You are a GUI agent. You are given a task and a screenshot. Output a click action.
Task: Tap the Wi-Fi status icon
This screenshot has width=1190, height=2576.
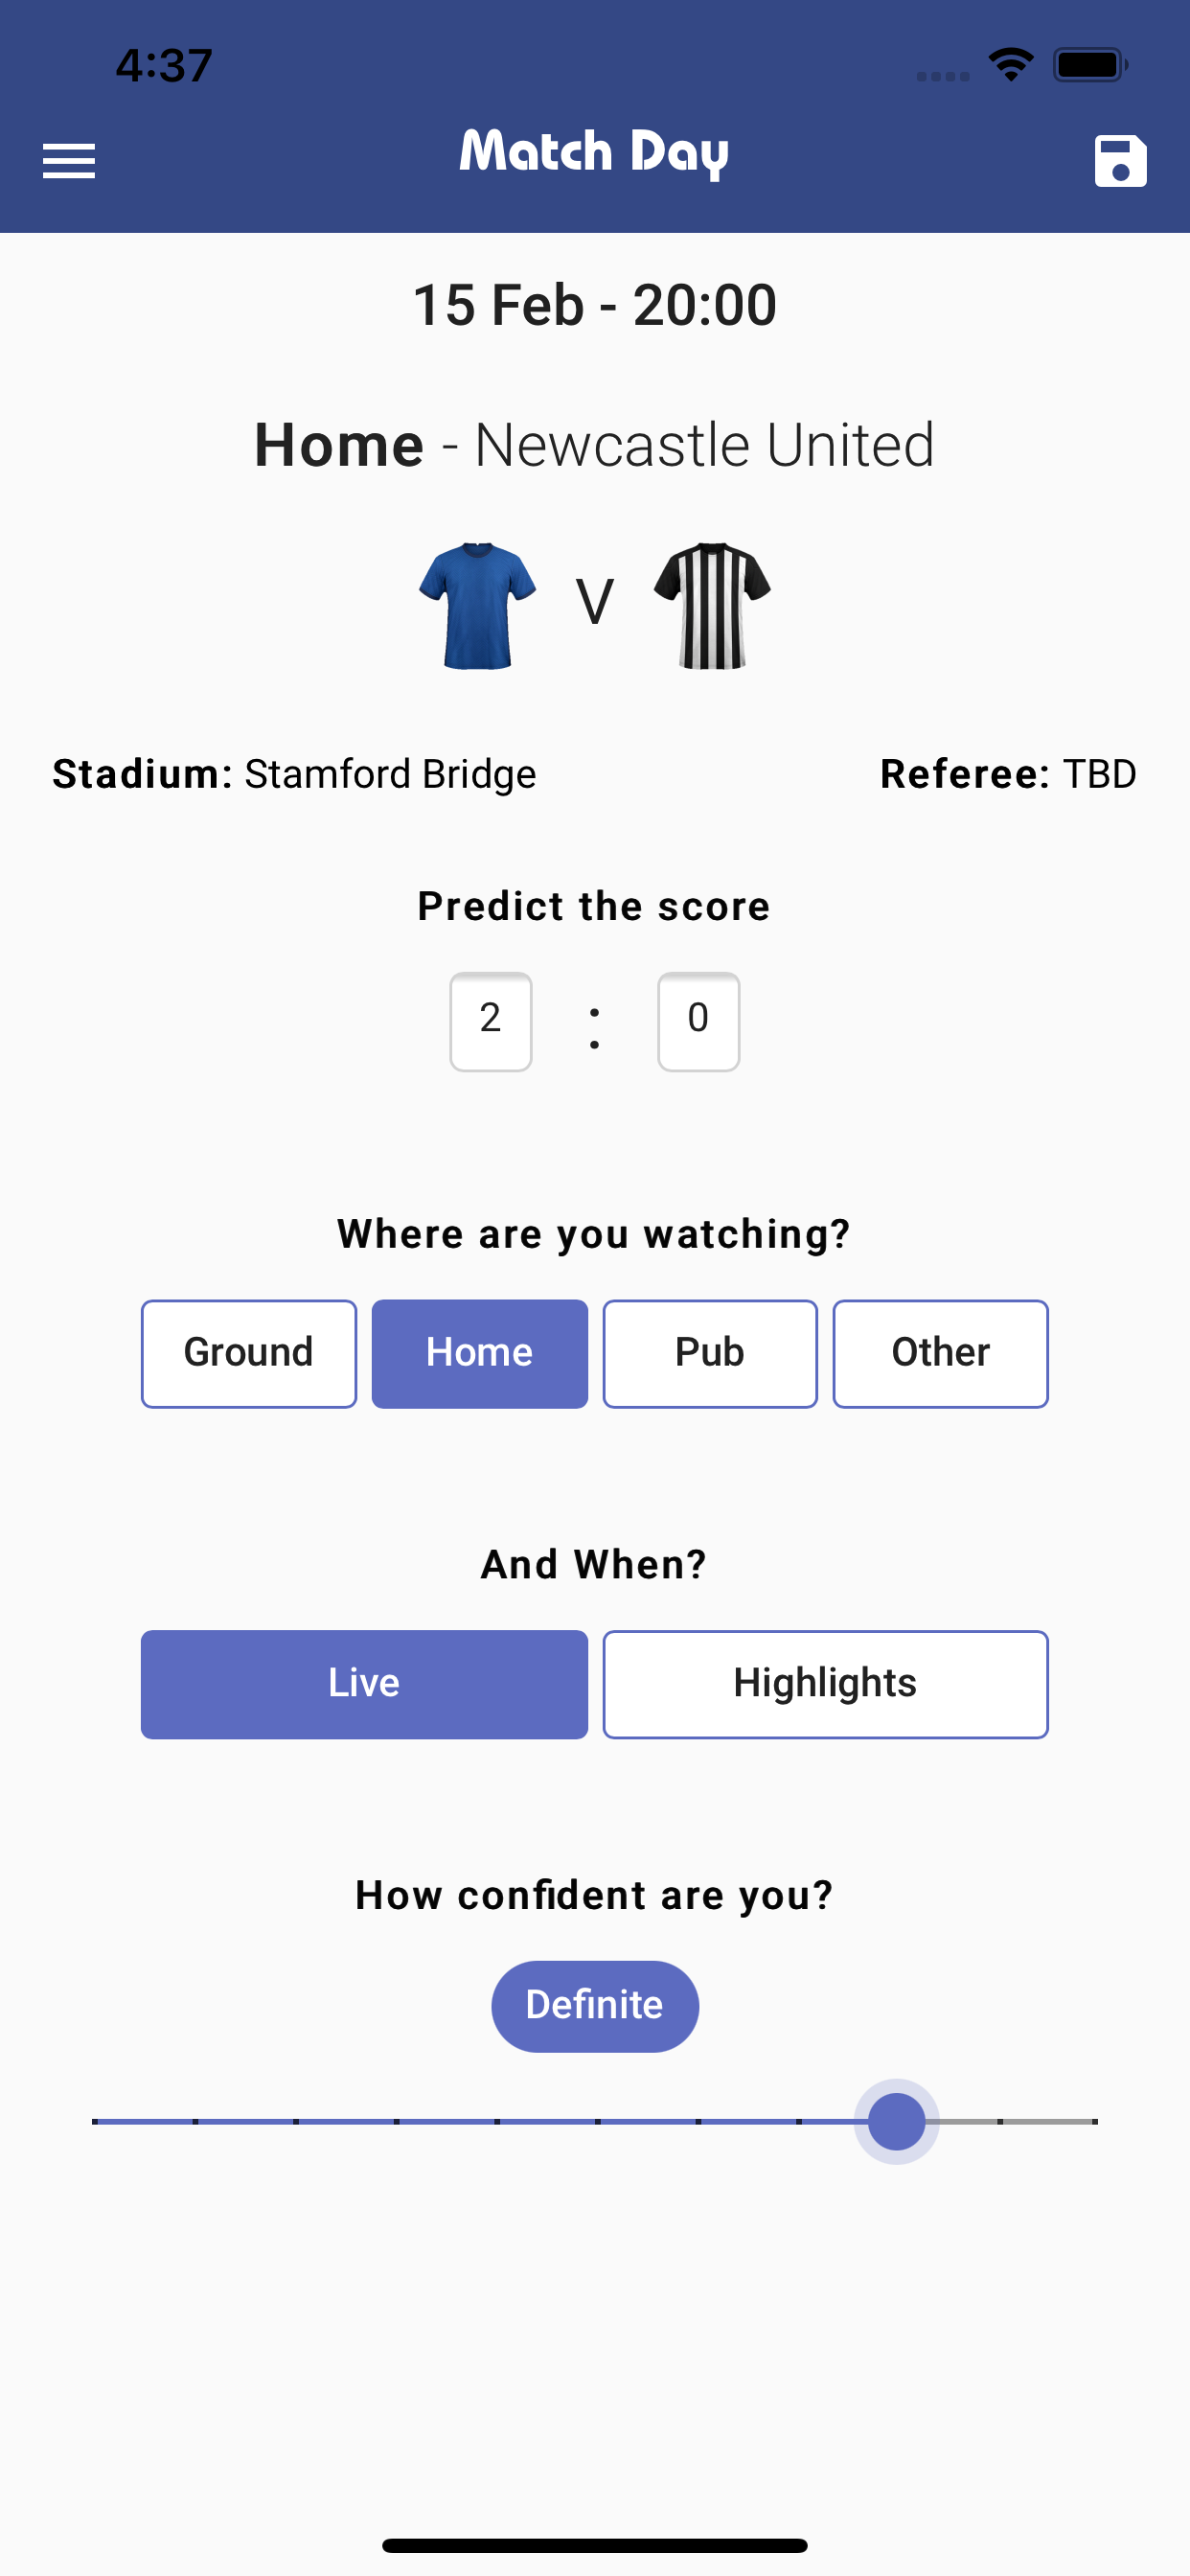point(1010,65)
